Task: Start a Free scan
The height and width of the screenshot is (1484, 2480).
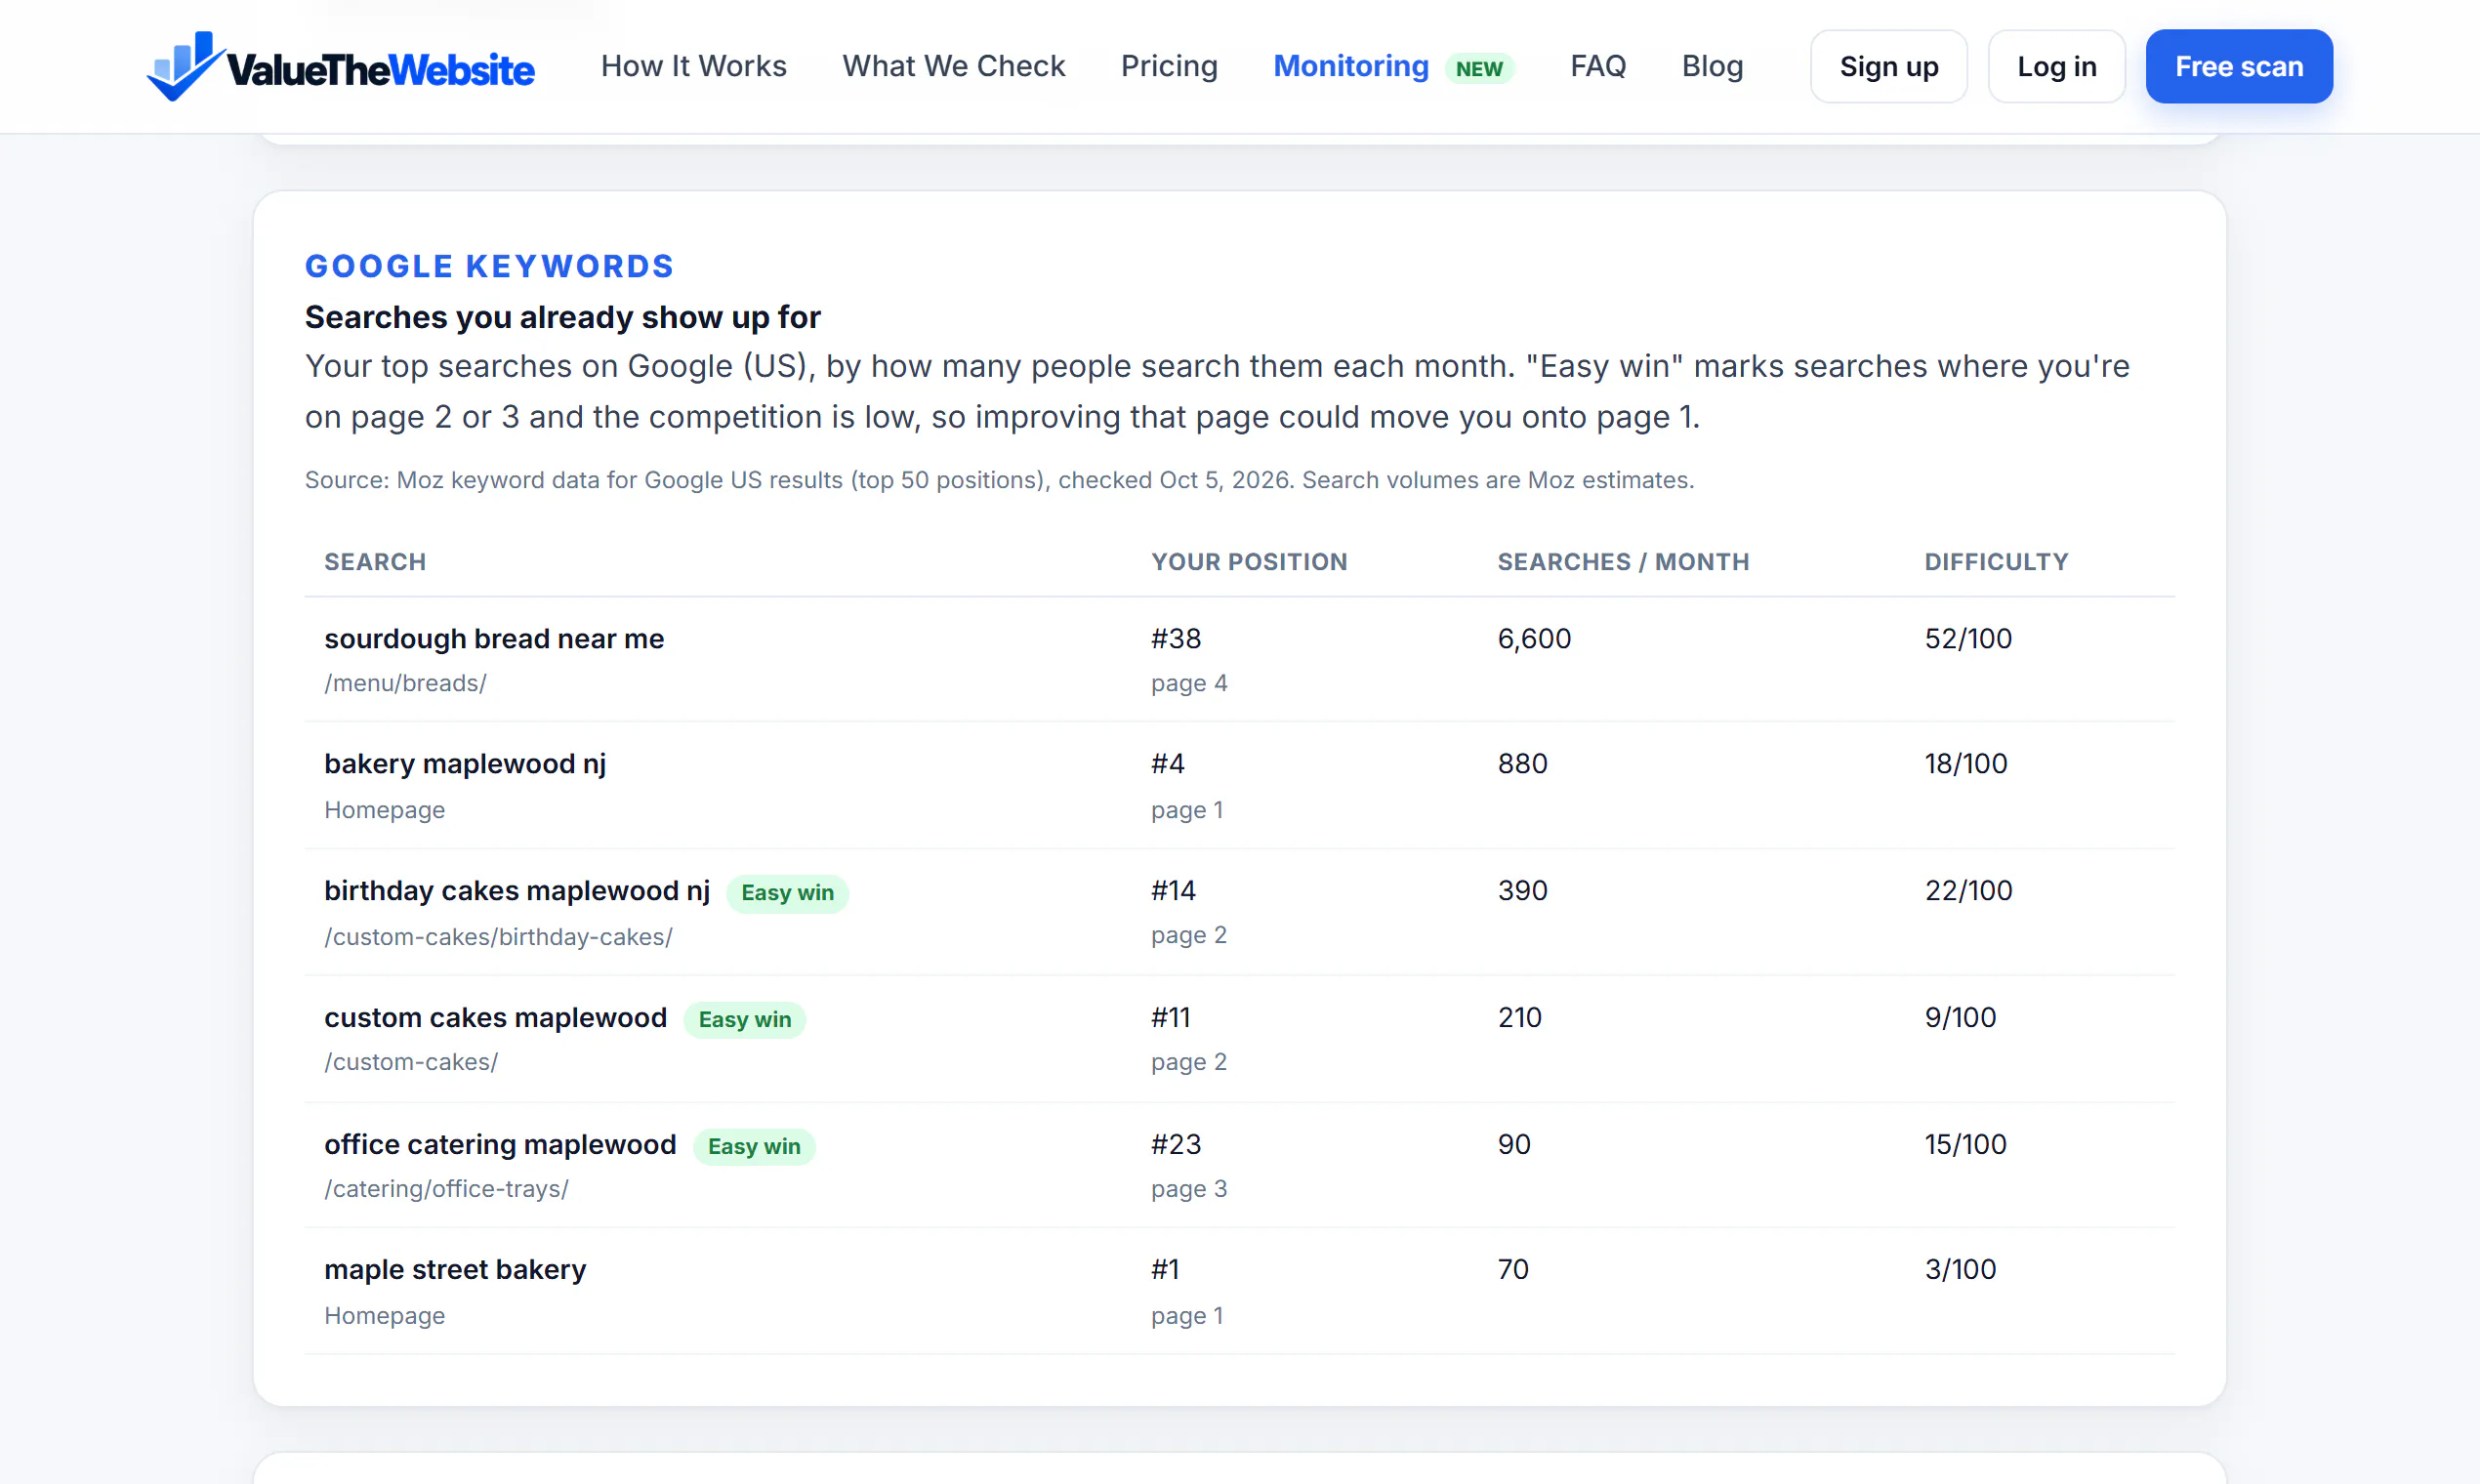Action: (x=2238, y=66)
